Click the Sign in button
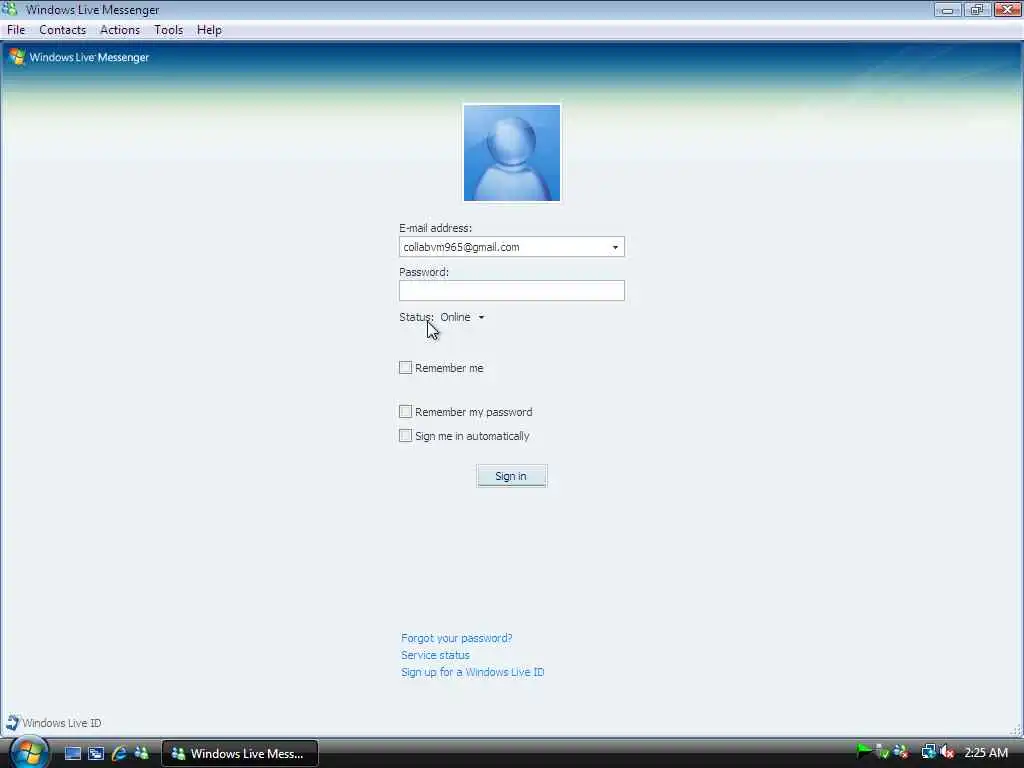 [x=511, y=476]
